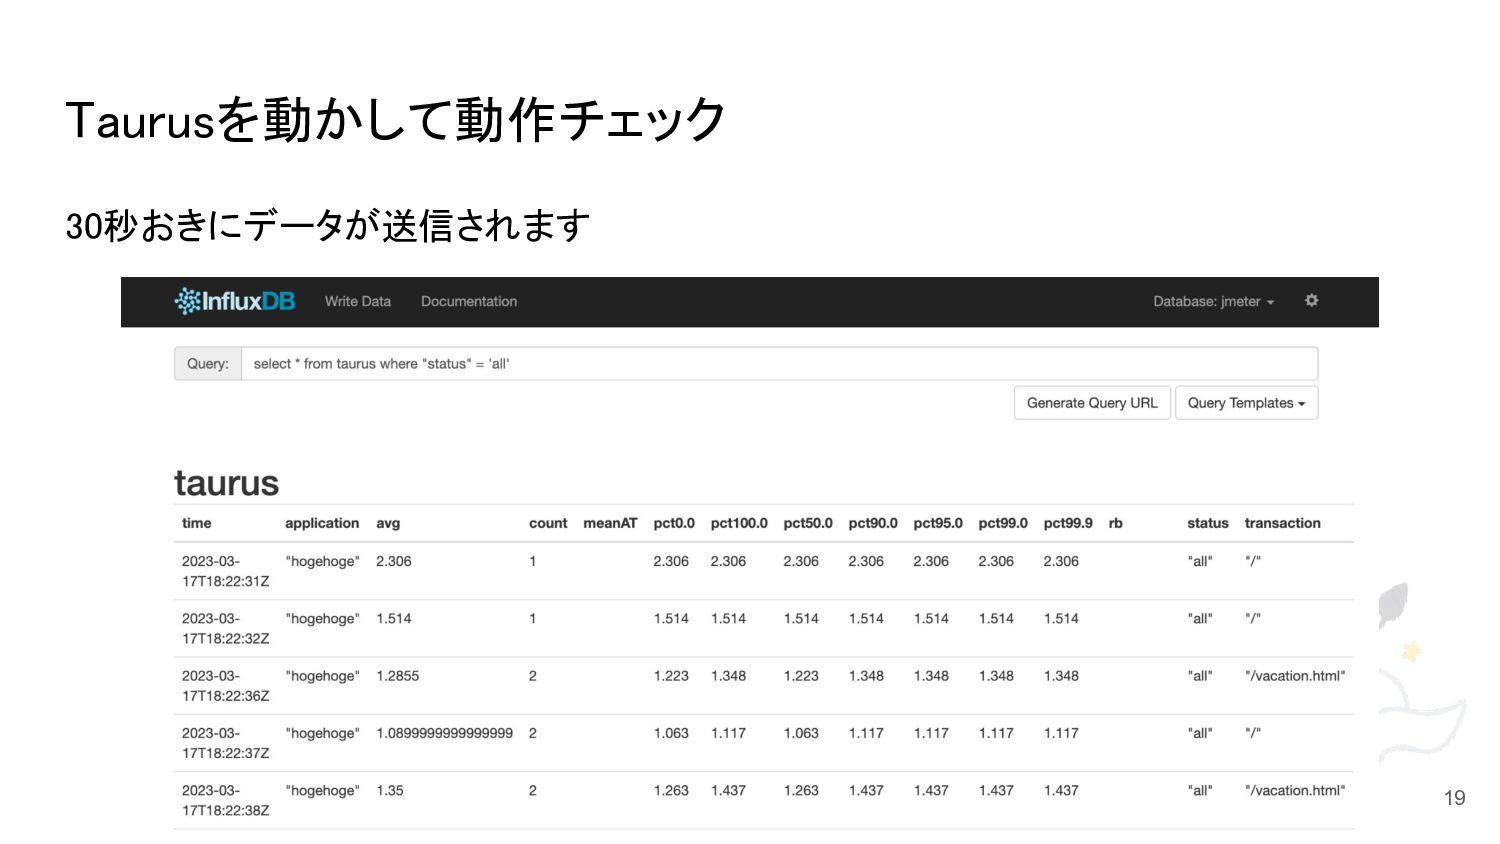Click the status column header
This screenshot has height=844, width=1500.
pos(1208,523)
